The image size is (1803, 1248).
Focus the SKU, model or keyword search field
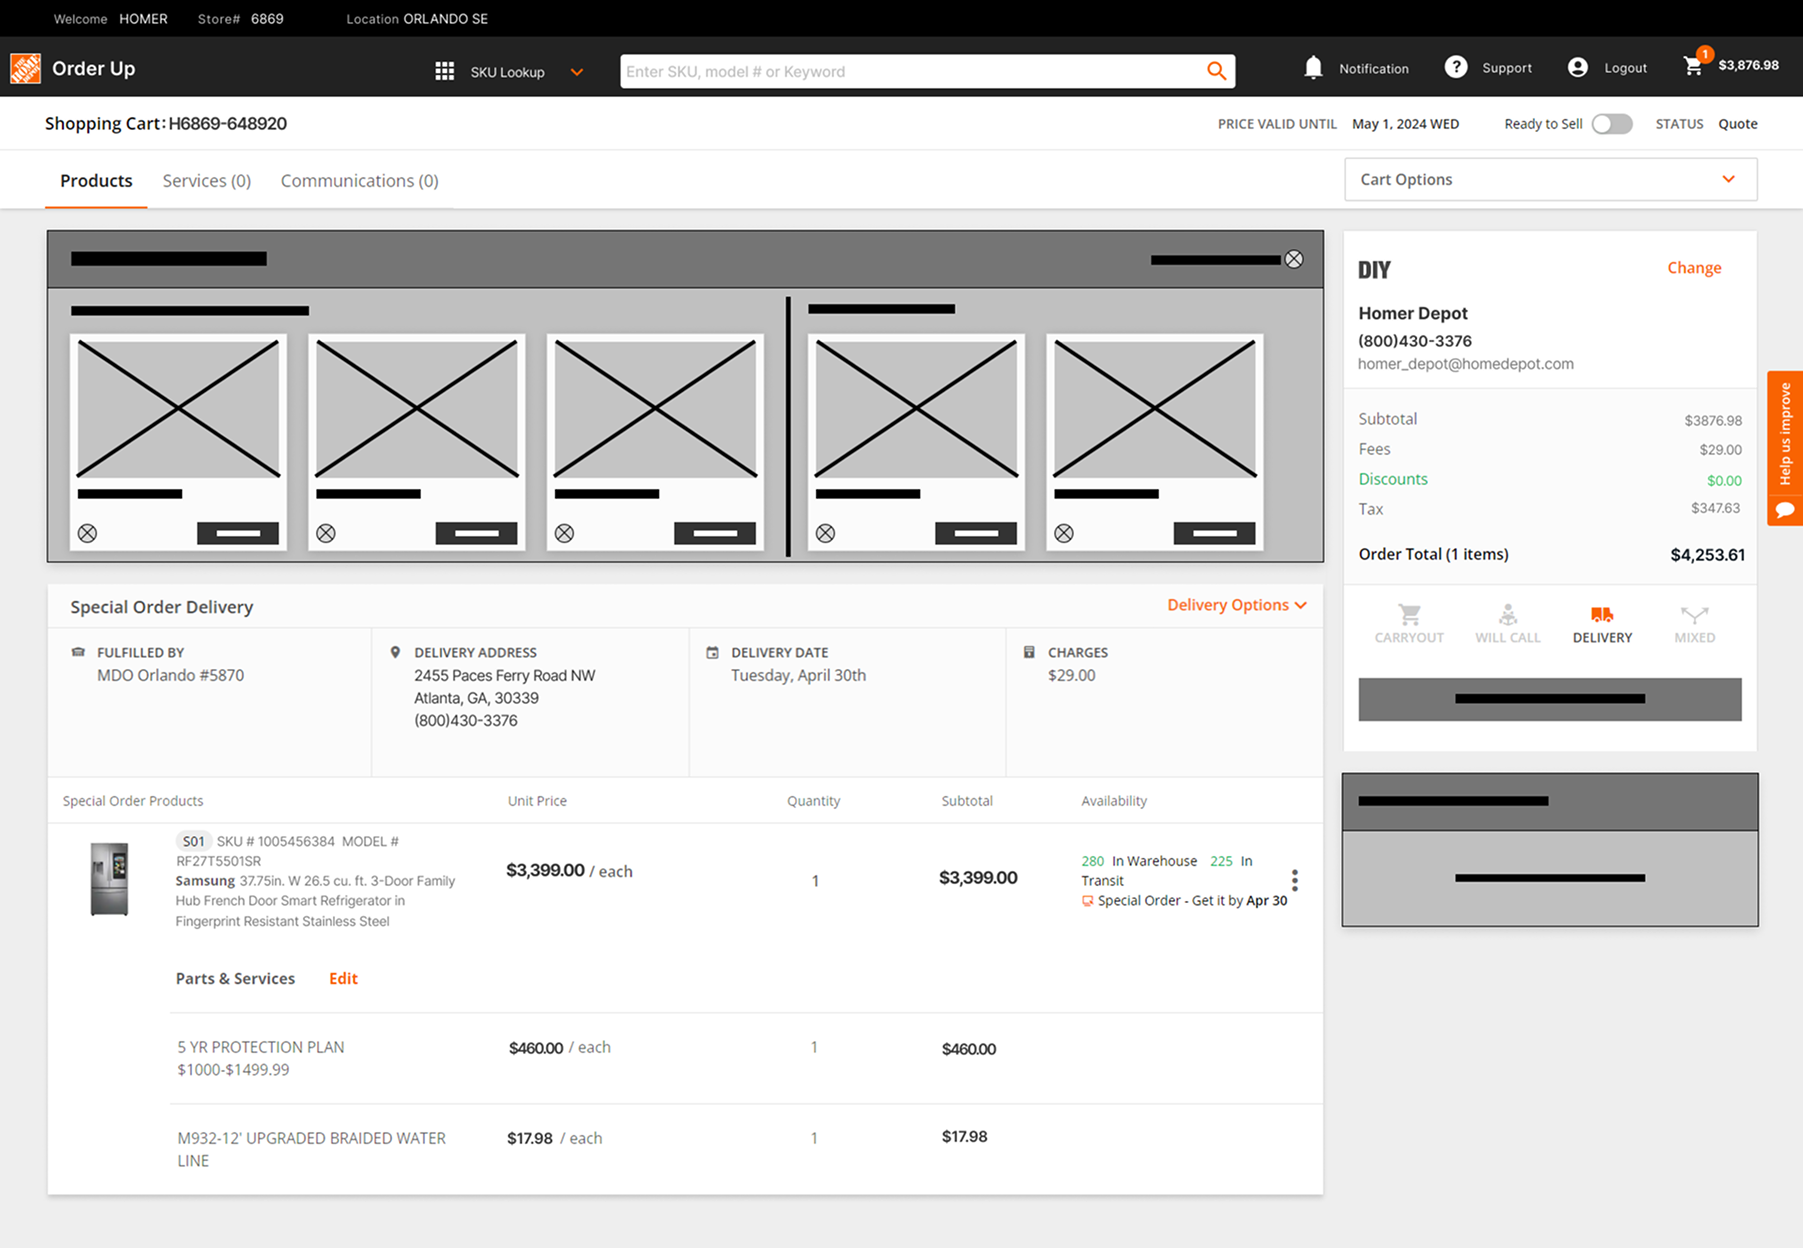pos(912,71)
